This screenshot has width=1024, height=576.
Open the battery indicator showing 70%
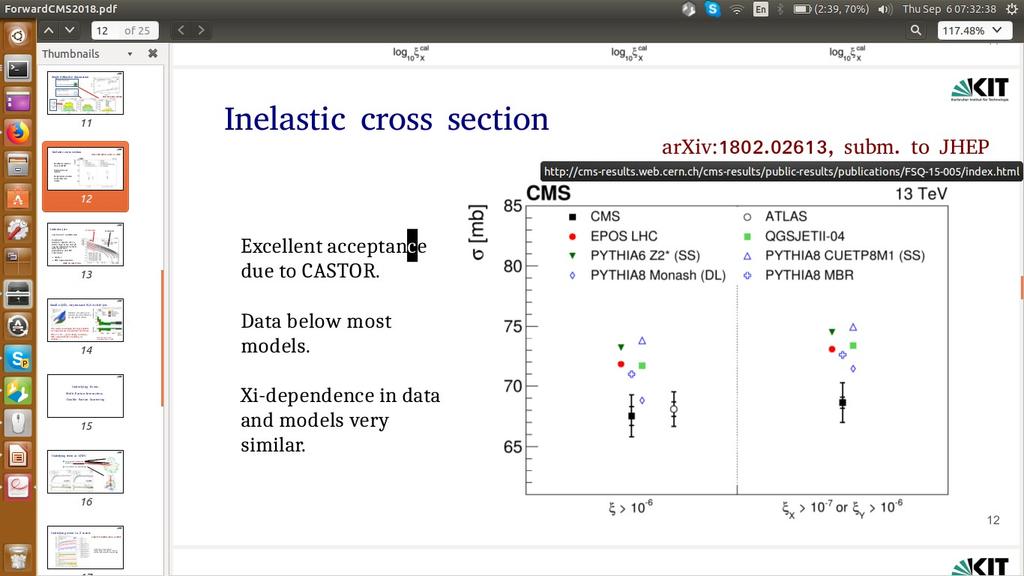831,9
